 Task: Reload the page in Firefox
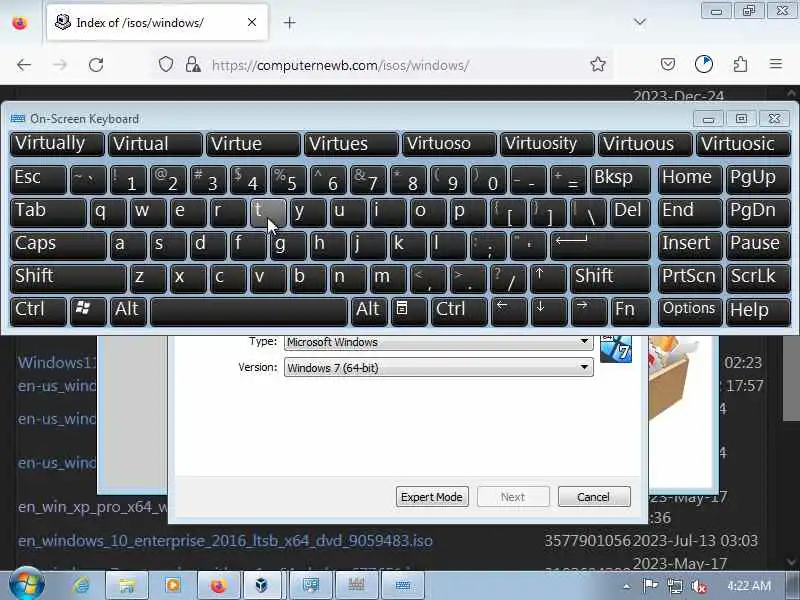coord(96,65)
